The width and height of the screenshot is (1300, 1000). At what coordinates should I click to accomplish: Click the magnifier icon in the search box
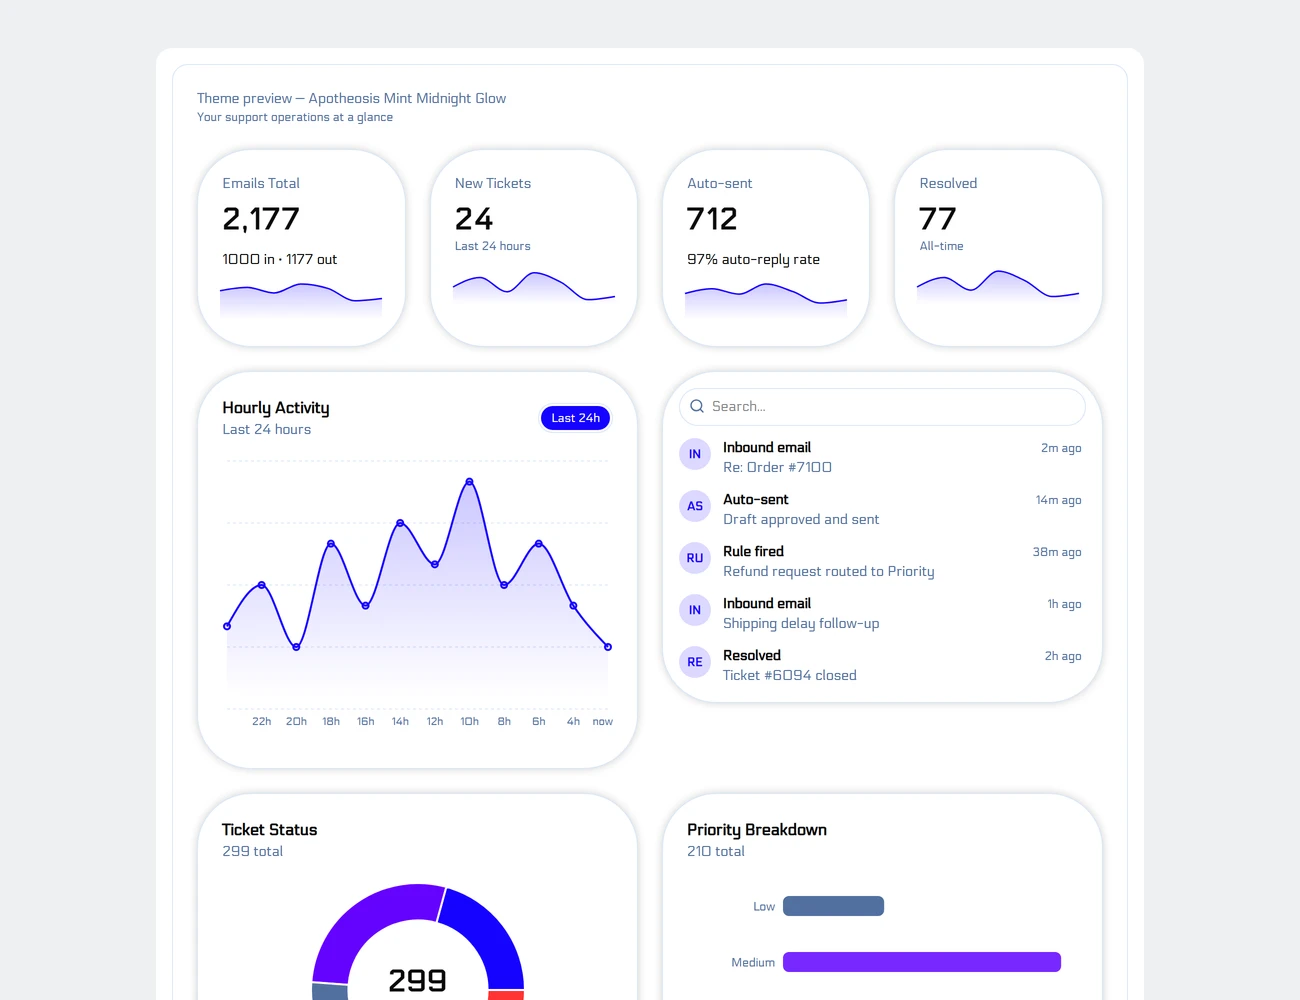tap(697, 407)
